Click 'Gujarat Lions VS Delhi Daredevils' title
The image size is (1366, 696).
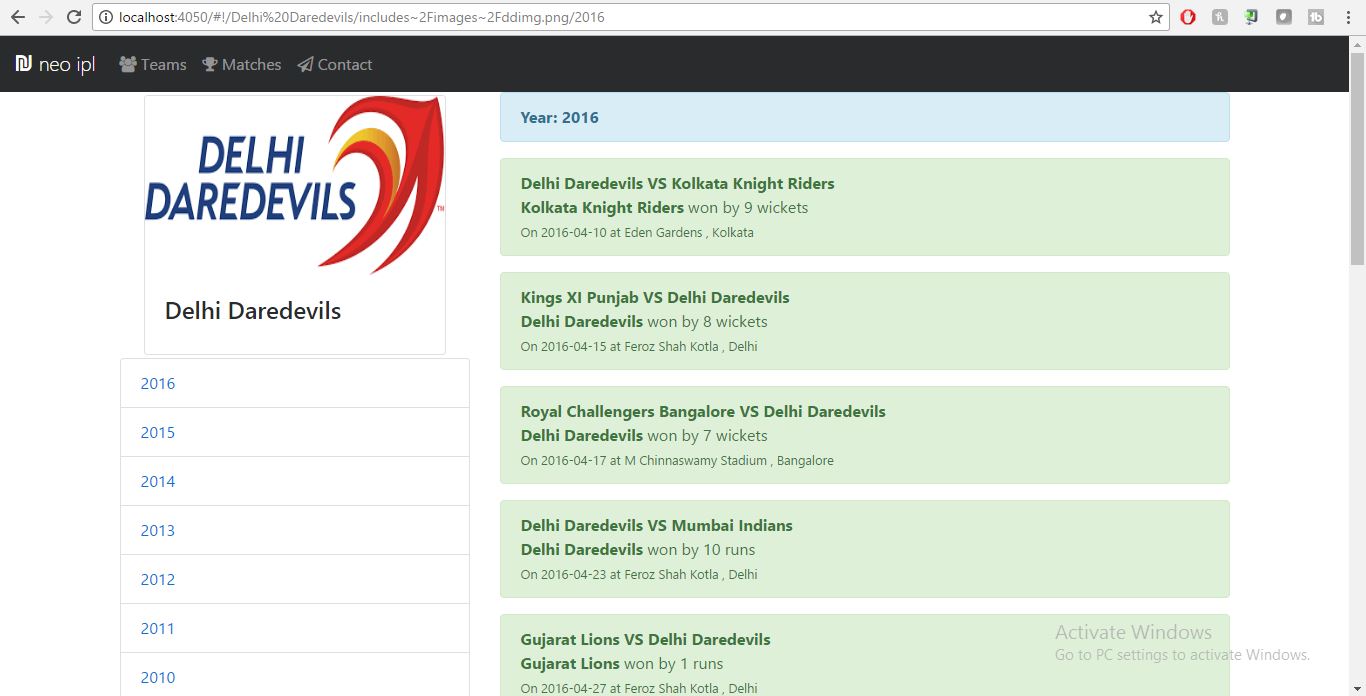click(646, 639)
